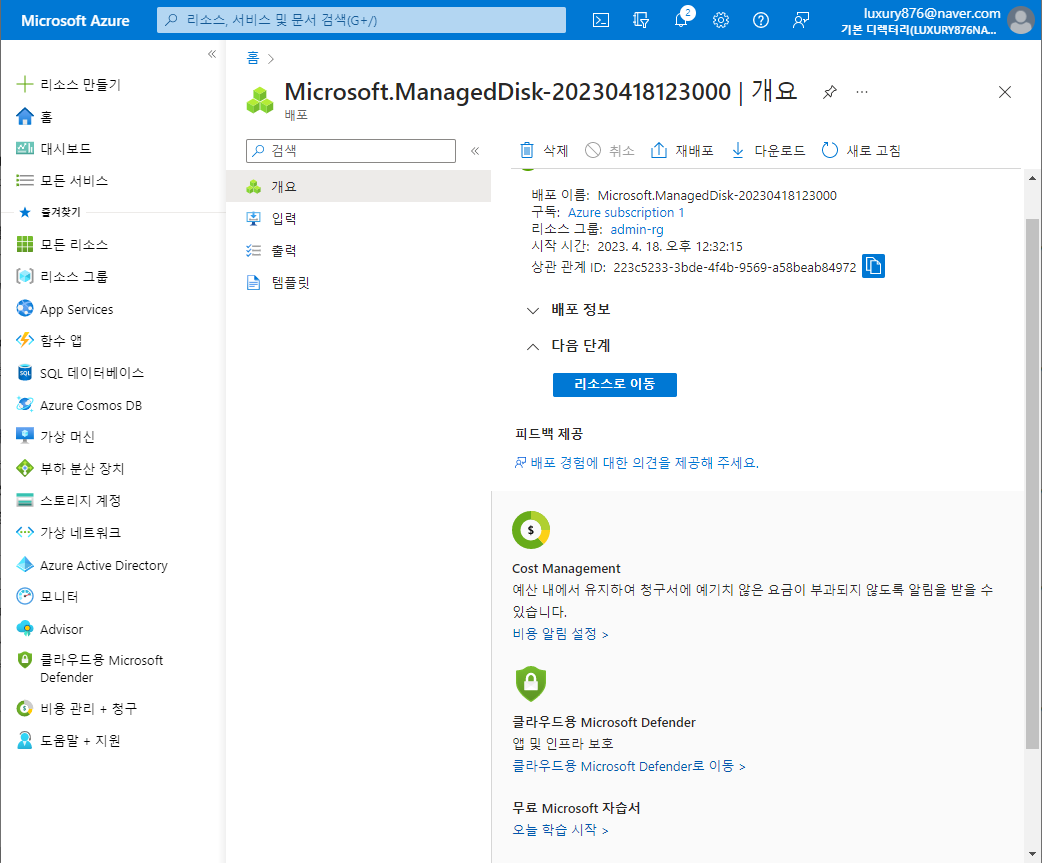The width and height of the screenshot is (1042, 863).
Task: Click 다운로드 in the toolbar
Action: pos(768,150)
